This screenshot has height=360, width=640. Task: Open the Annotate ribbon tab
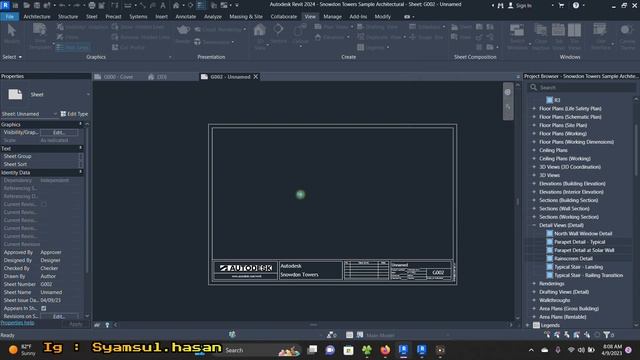tap(186, 17)
